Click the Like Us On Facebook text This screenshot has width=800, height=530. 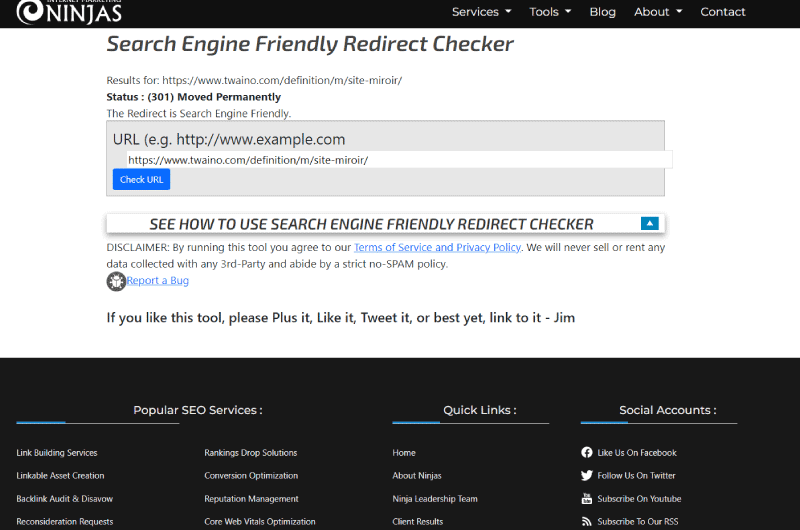click(637, 452)
